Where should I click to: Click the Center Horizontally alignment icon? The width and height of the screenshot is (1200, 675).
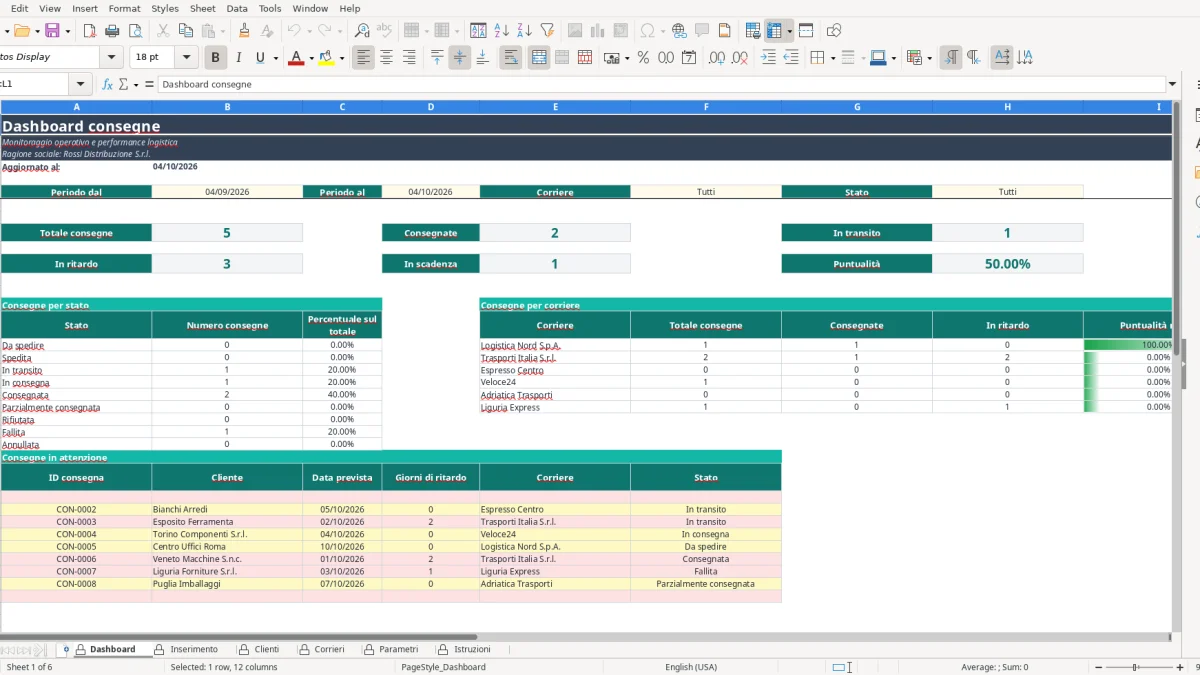386,58
